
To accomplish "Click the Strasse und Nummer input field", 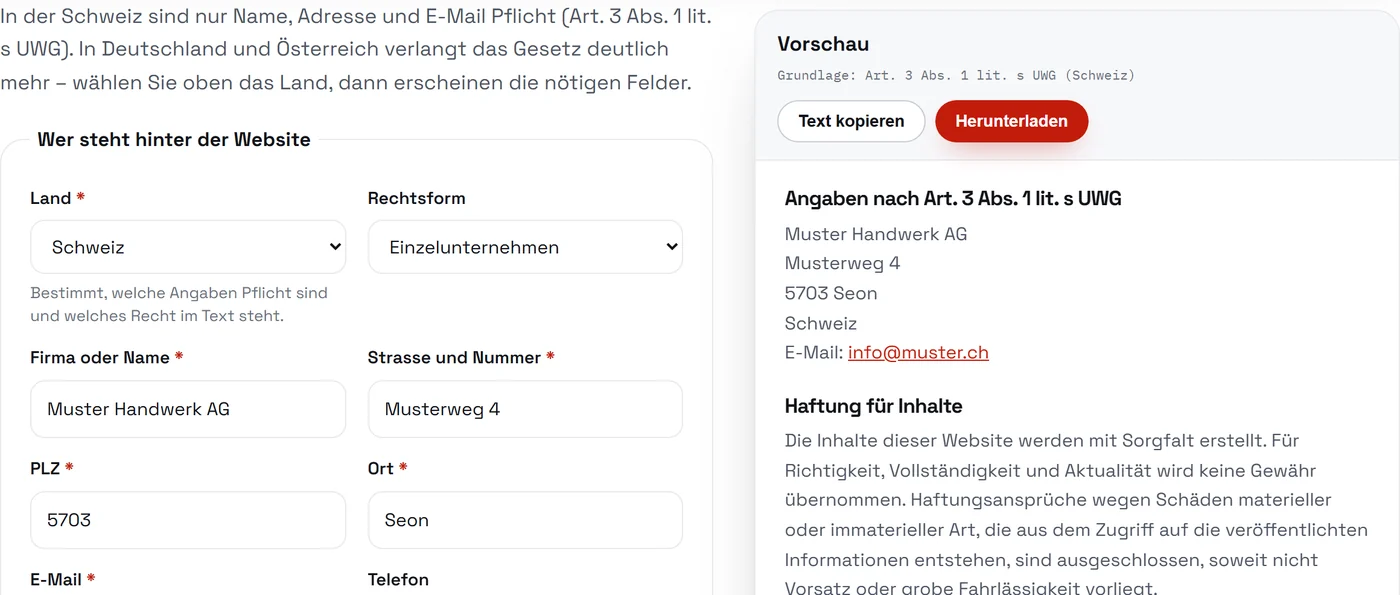I will pos(525,409).
